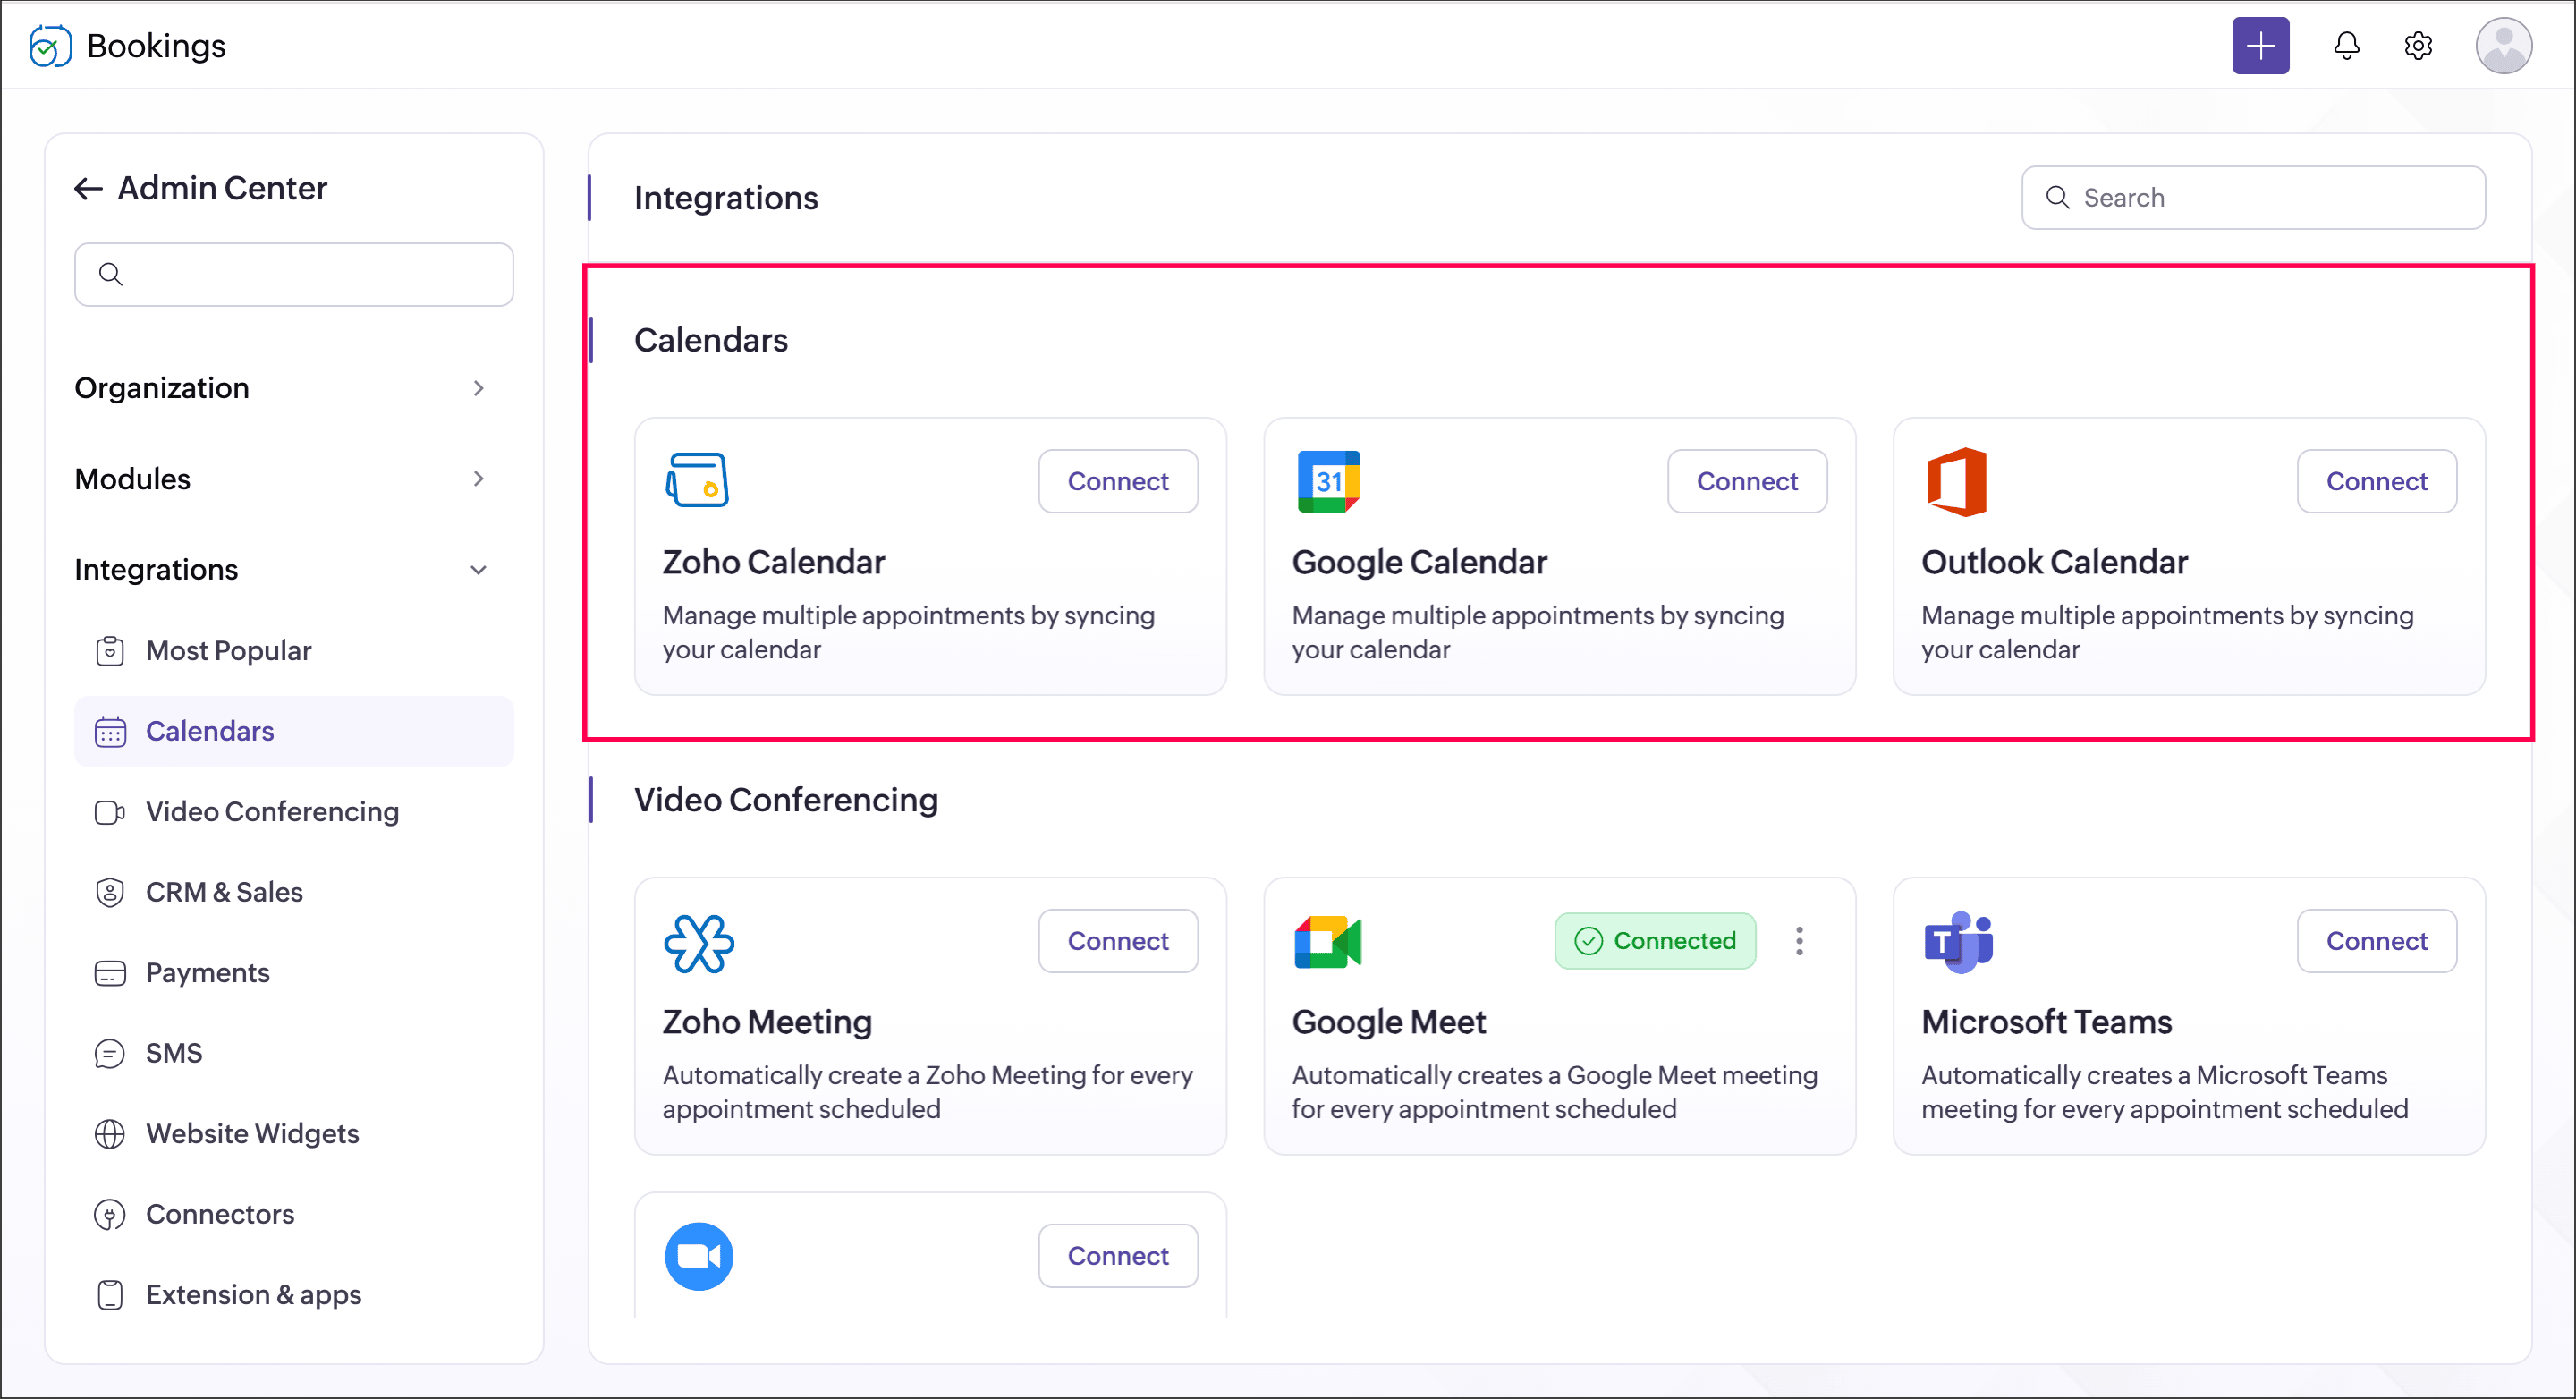Collapse the Integrations section chevron

coord(479,570)
